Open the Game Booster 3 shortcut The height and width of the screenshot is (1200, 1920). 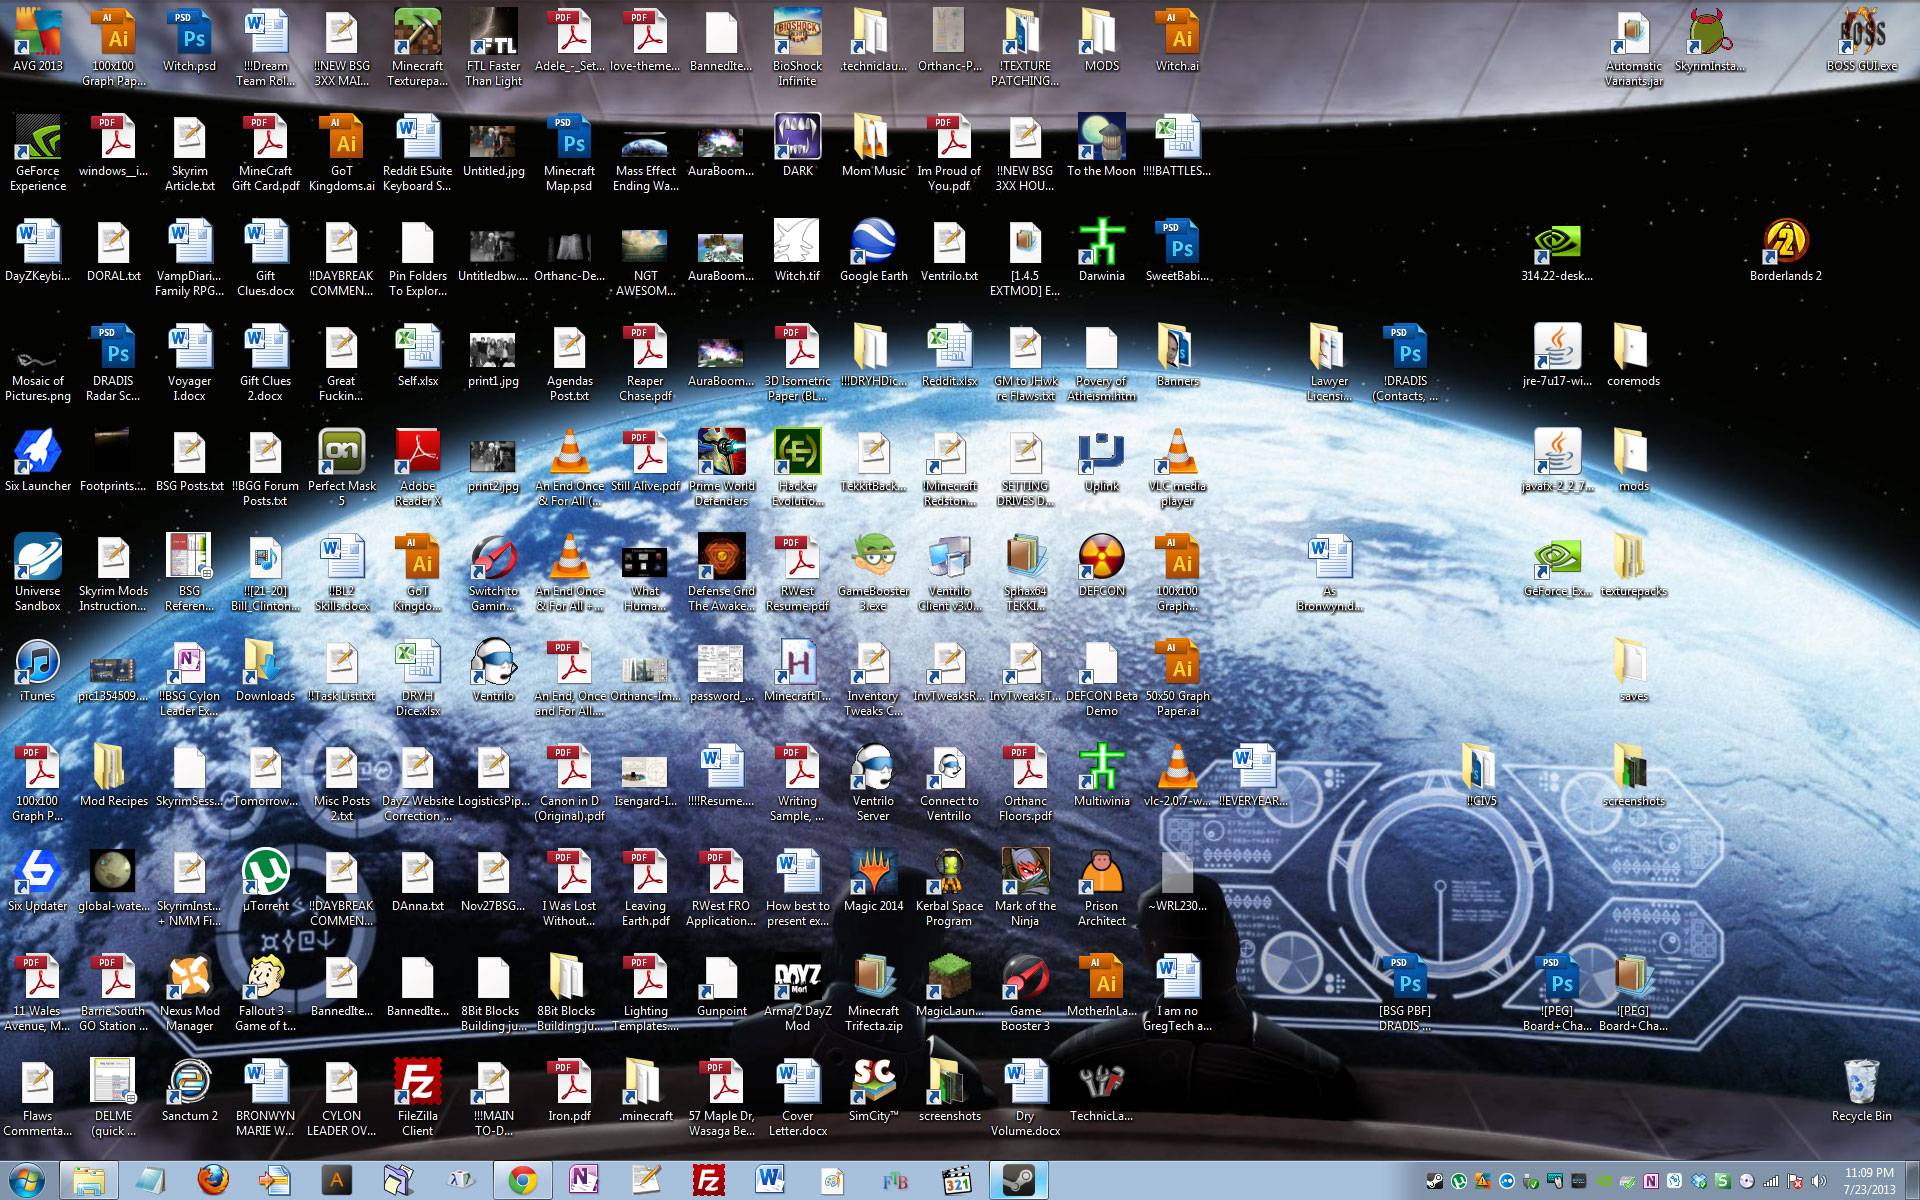pos(1025,992)
